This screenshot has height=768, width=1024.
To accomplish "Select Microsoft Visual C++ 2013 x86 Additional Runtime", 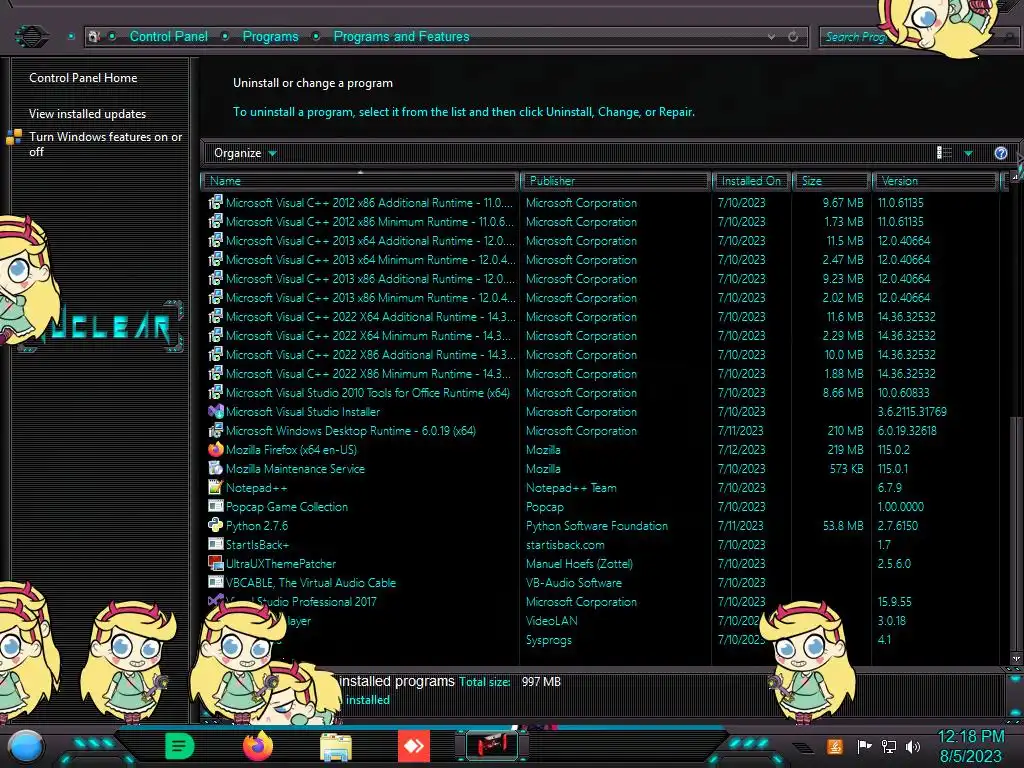I will click(x=370, y=278).
